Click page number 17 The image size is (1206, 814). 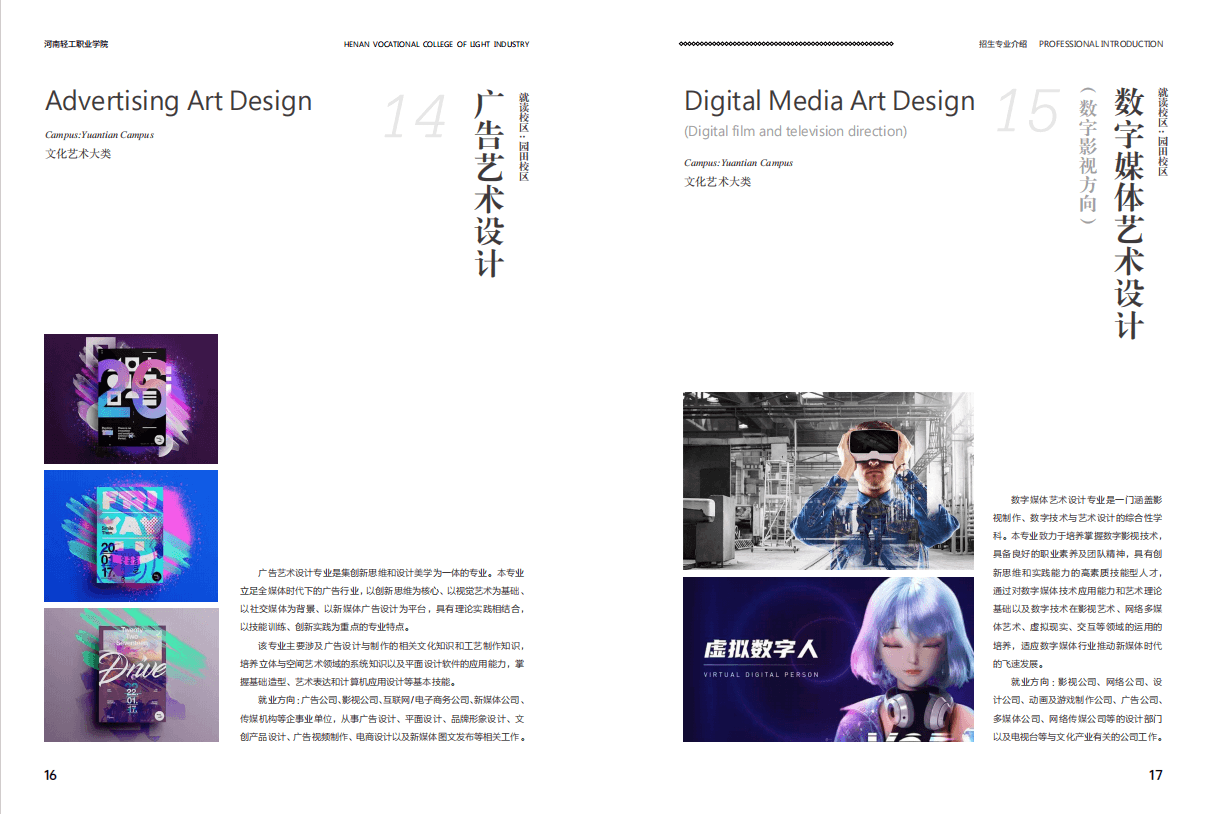pyautogui.click(x=1155, y=775)
